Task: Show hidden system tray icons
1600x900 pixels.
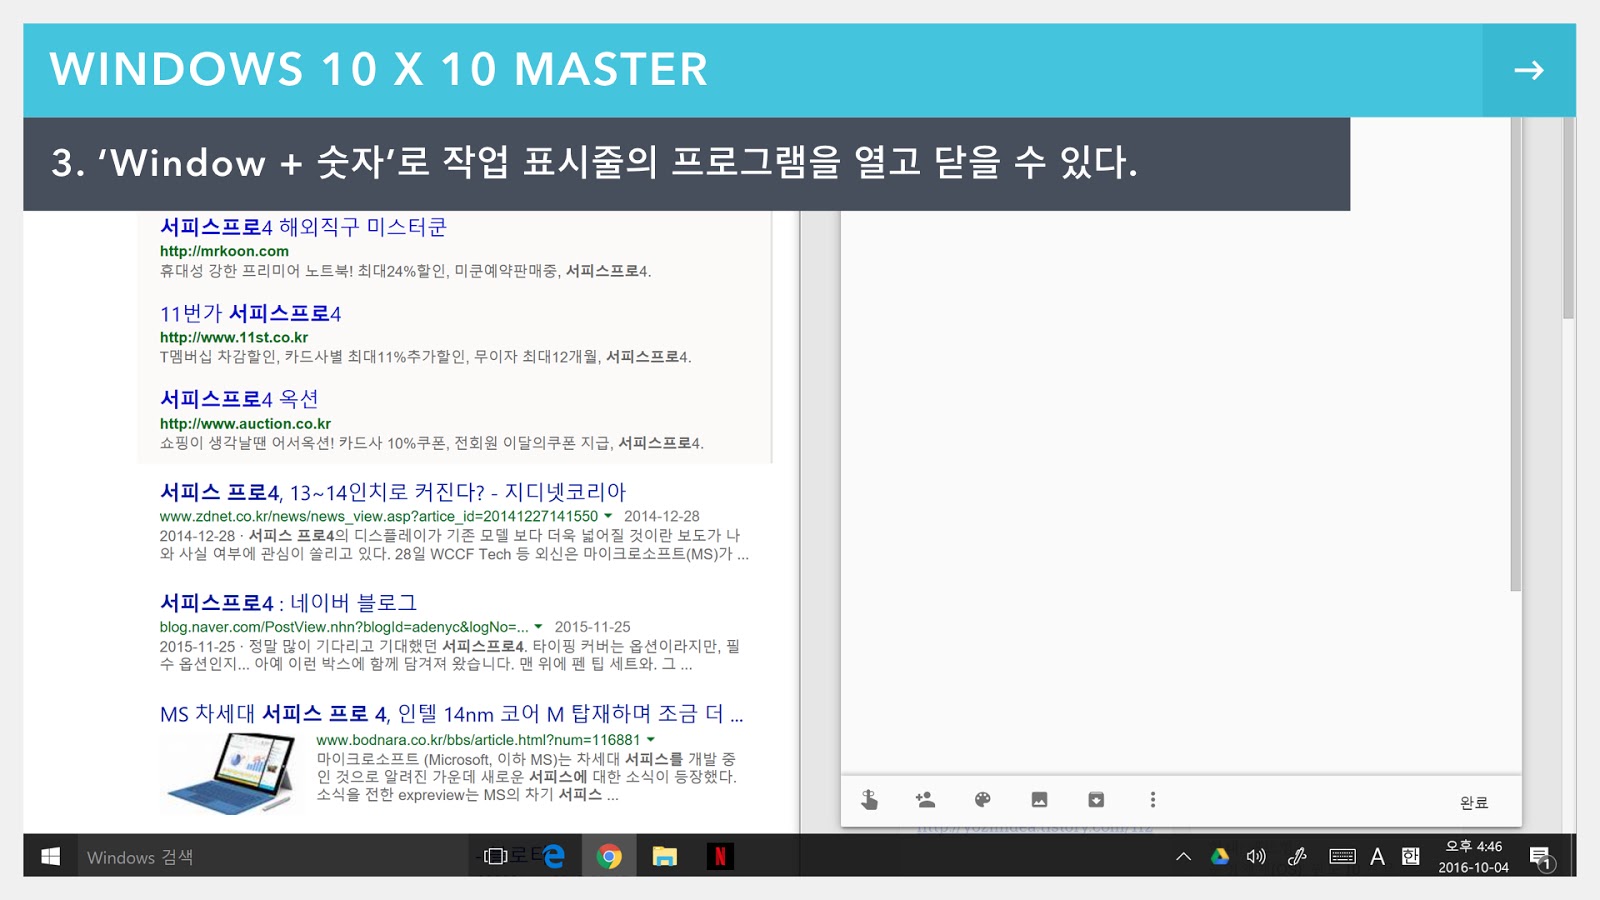Action: pyautogui.click(x=1184, y=856)
